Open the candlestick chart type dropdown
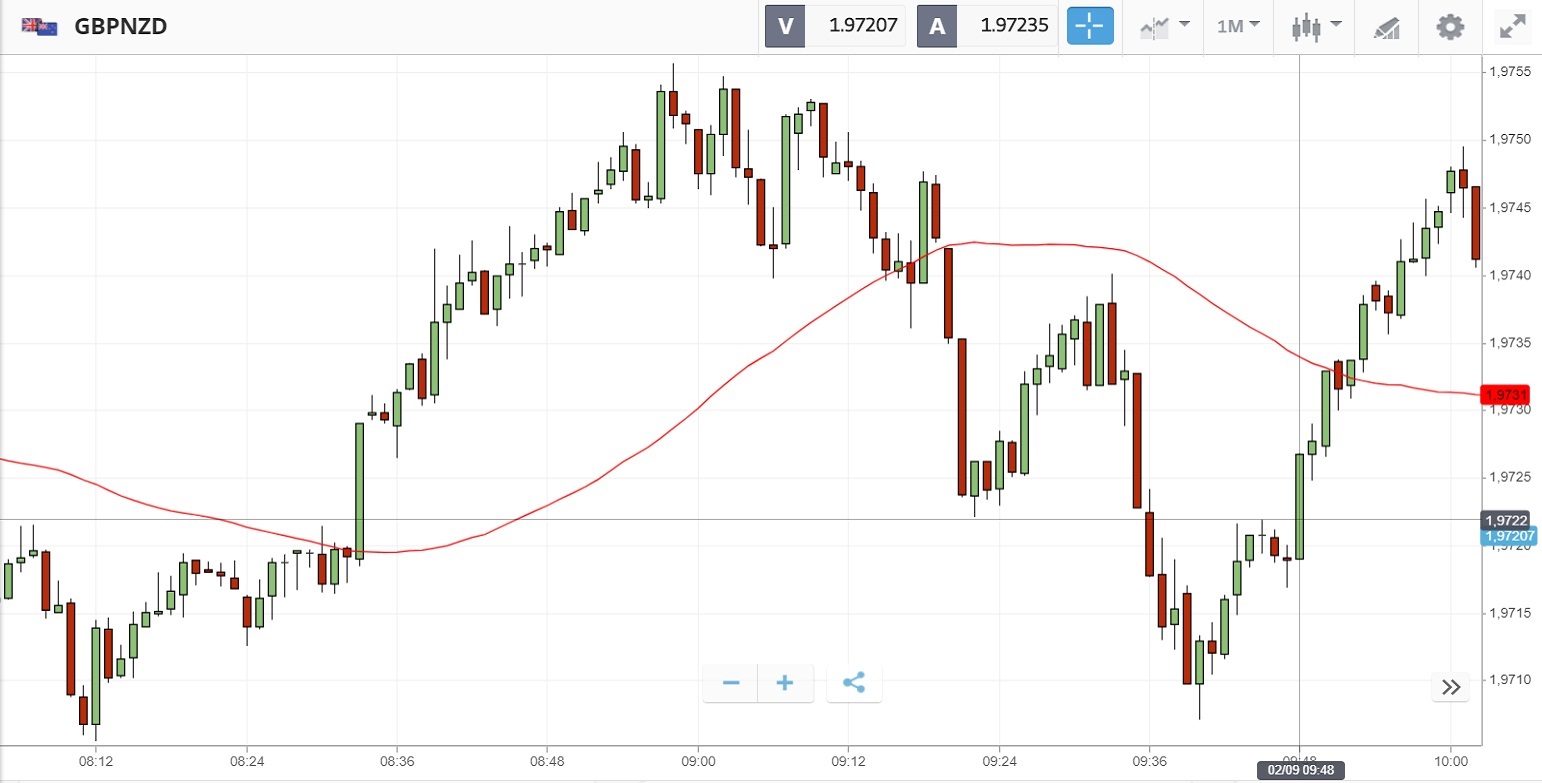 1311,27
